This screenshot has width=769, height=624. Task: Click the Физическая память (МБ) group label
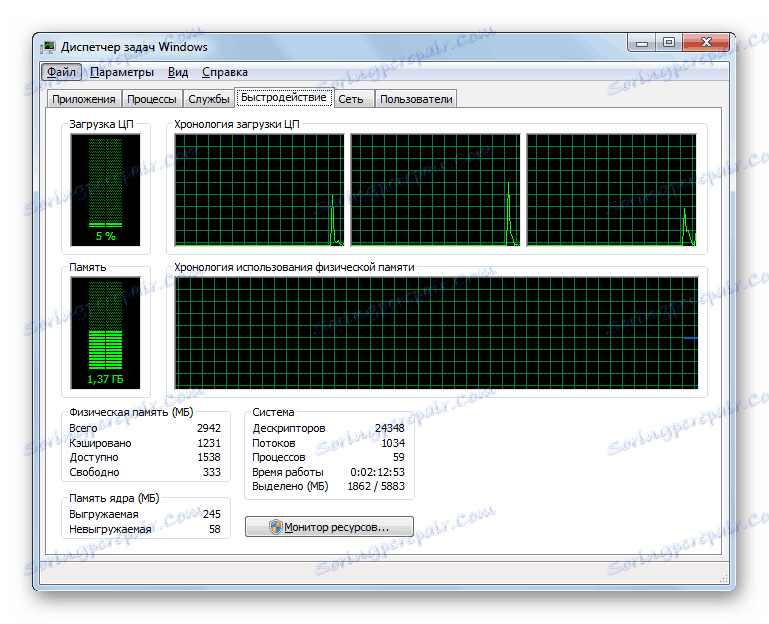(x=131, y=412)
